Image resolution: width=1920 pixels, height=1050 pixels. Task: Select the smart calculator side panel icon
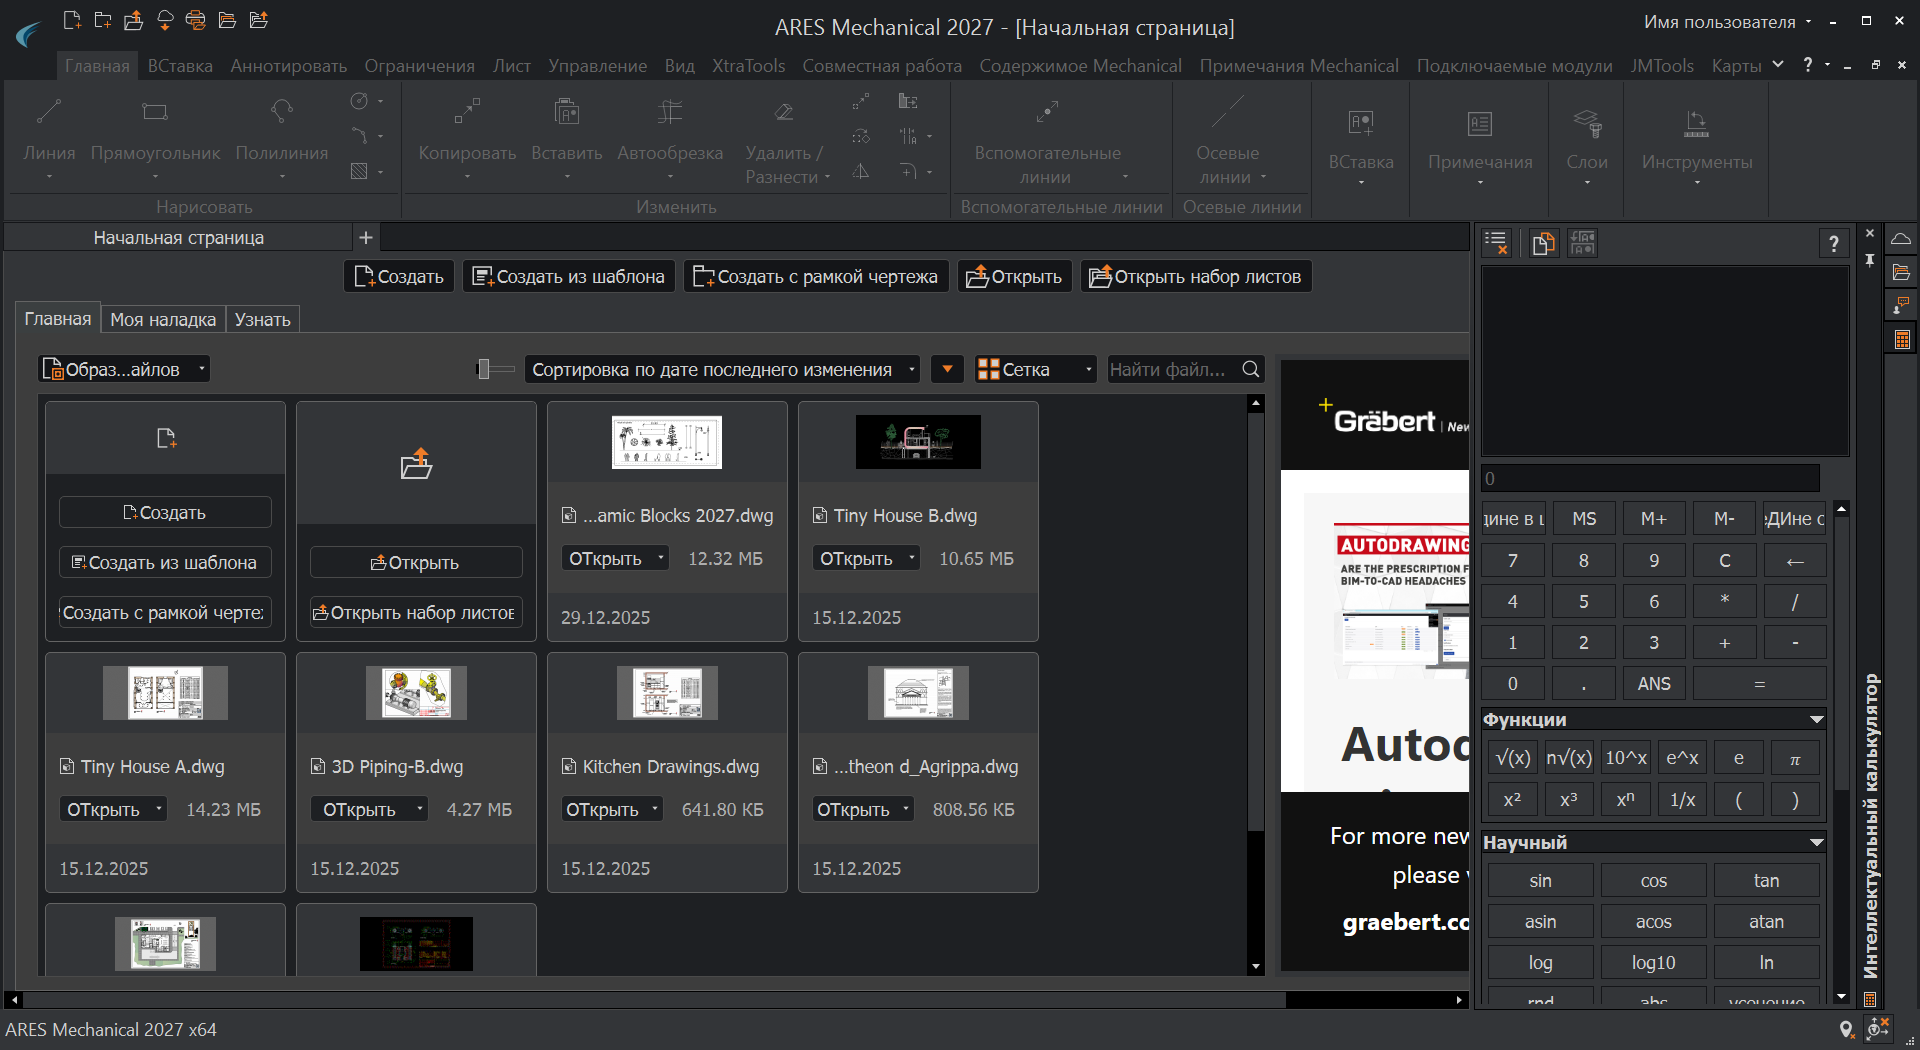(1901, 339)
